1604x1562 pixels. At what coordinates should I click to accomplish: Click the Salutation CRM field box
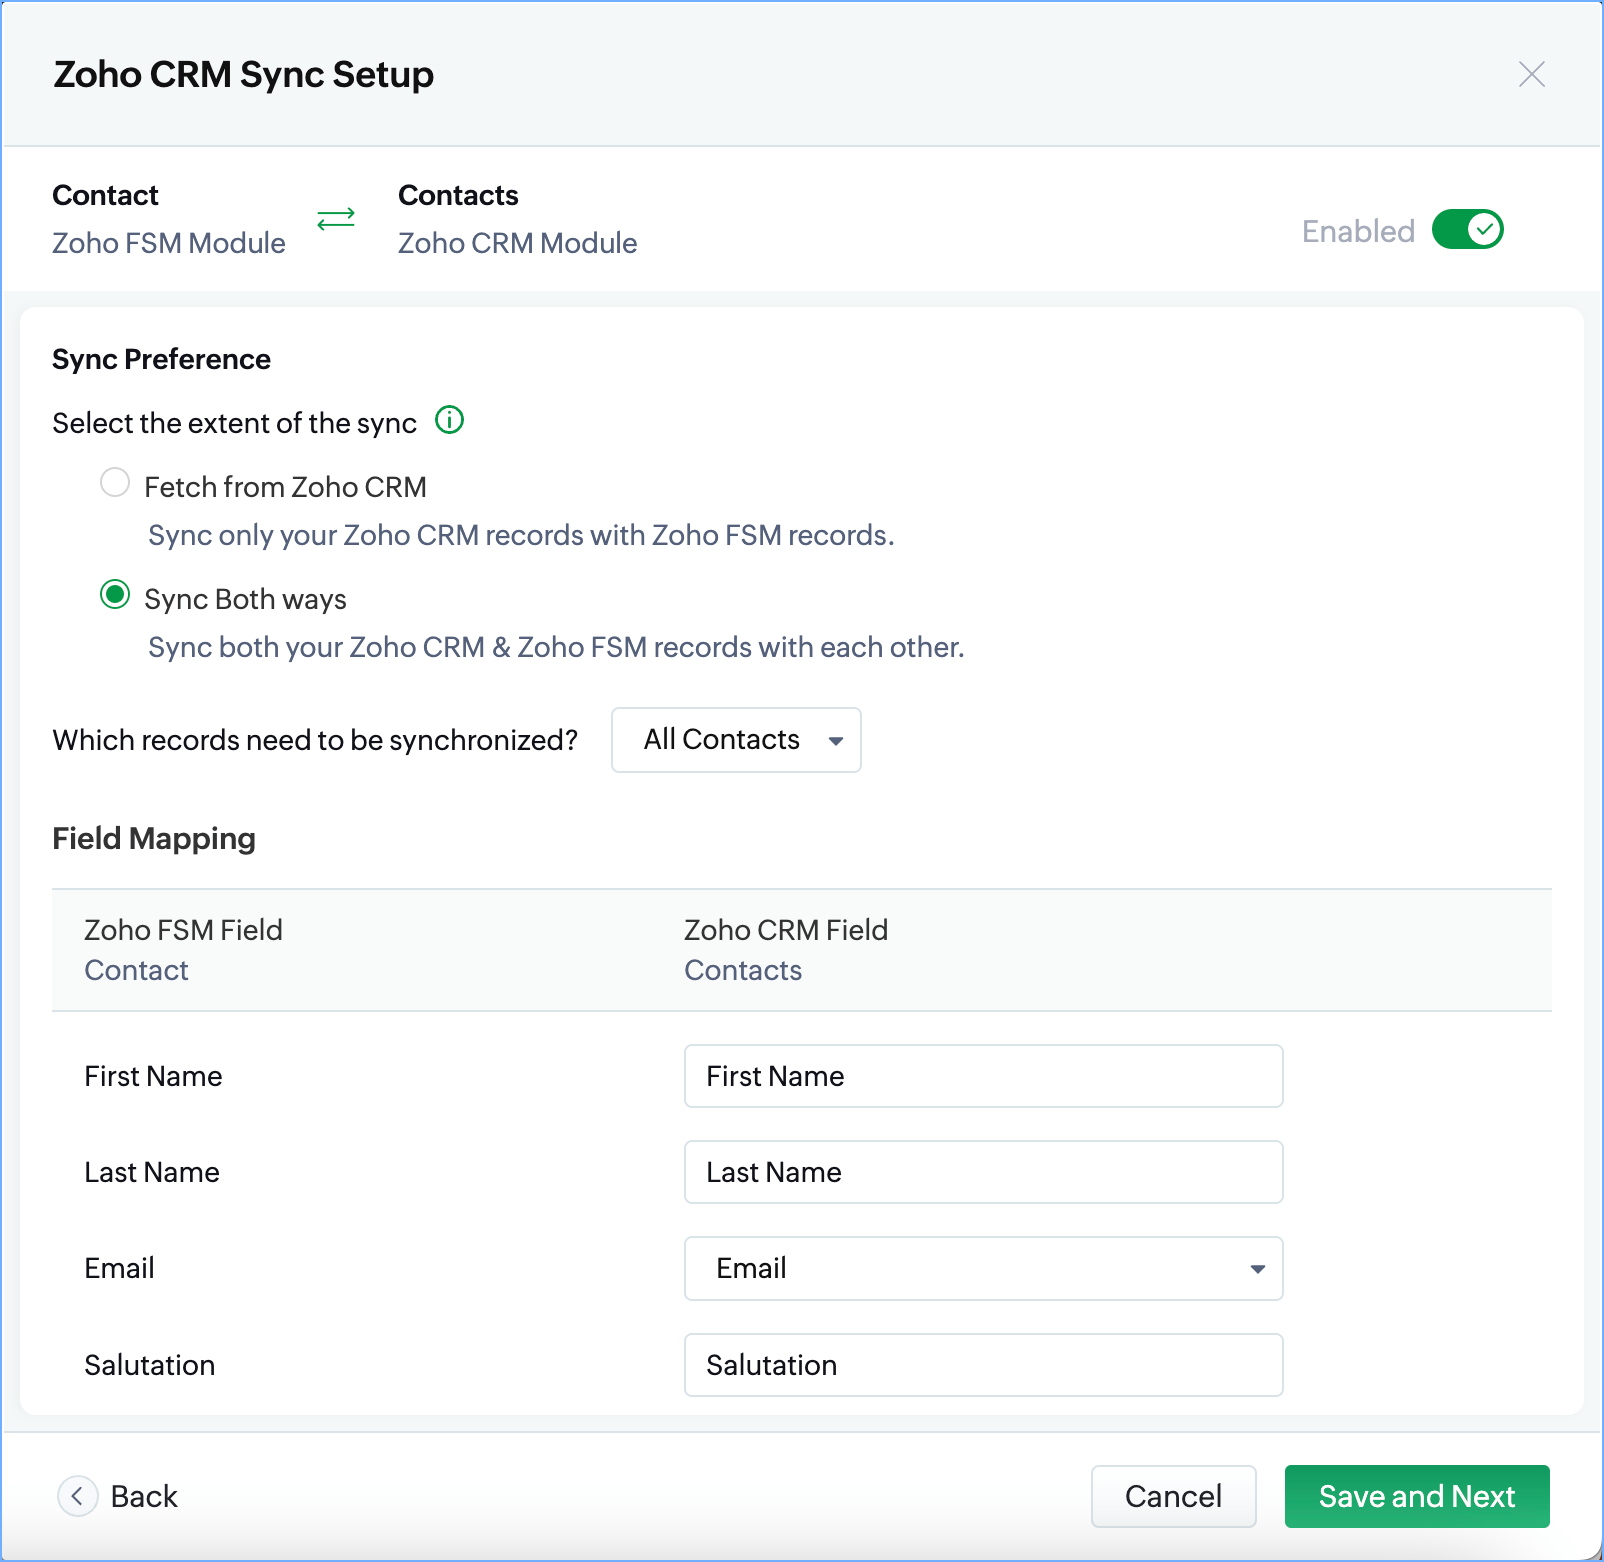982,1365
